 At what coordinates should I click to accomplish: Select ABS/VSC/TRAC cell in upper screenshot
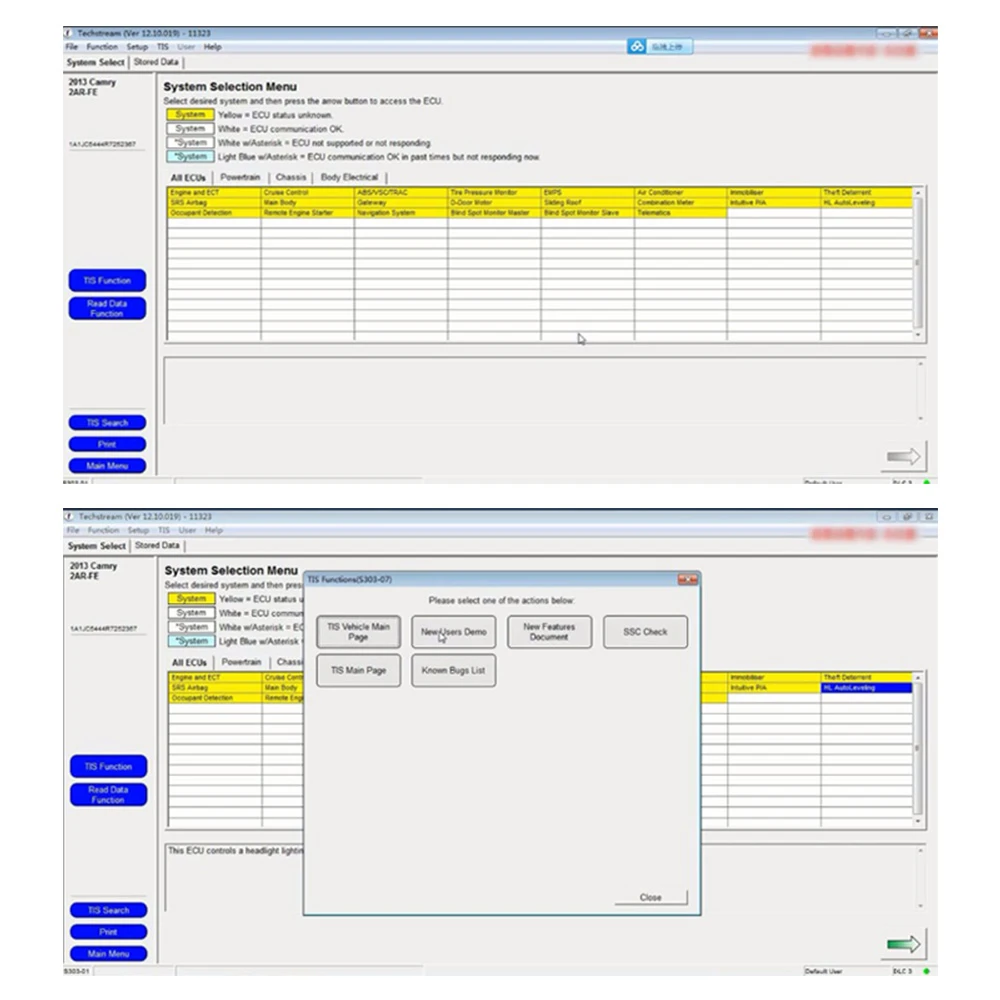(401, 193)
